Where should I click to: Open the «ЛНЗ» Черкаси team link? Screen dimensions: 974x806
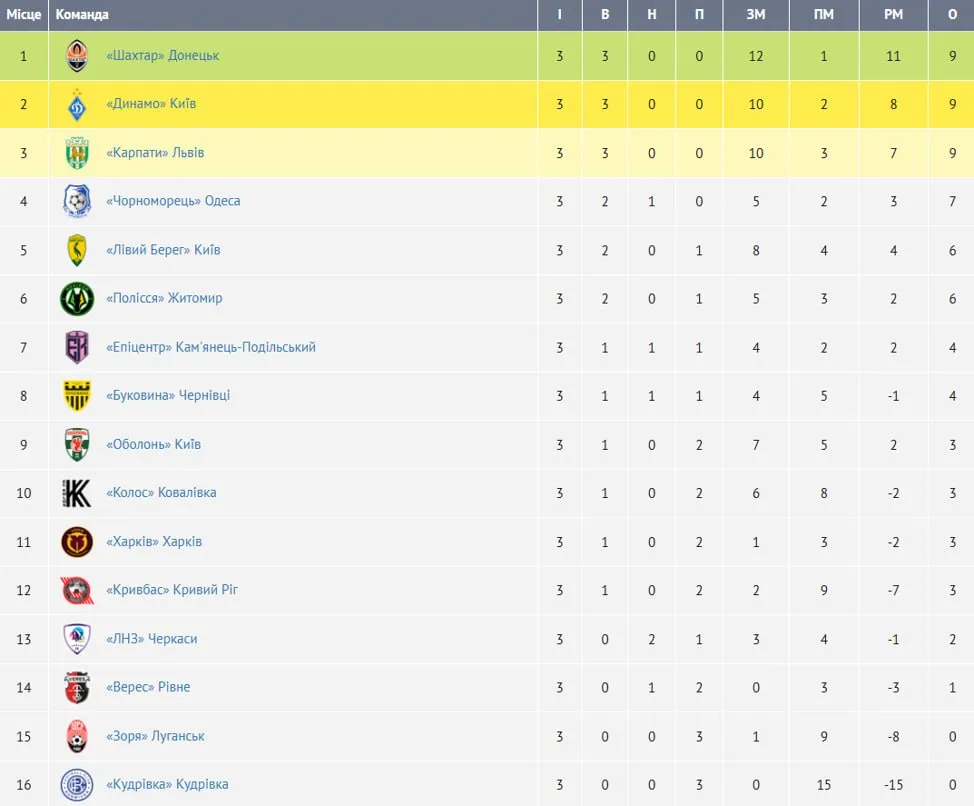[152, 639]
